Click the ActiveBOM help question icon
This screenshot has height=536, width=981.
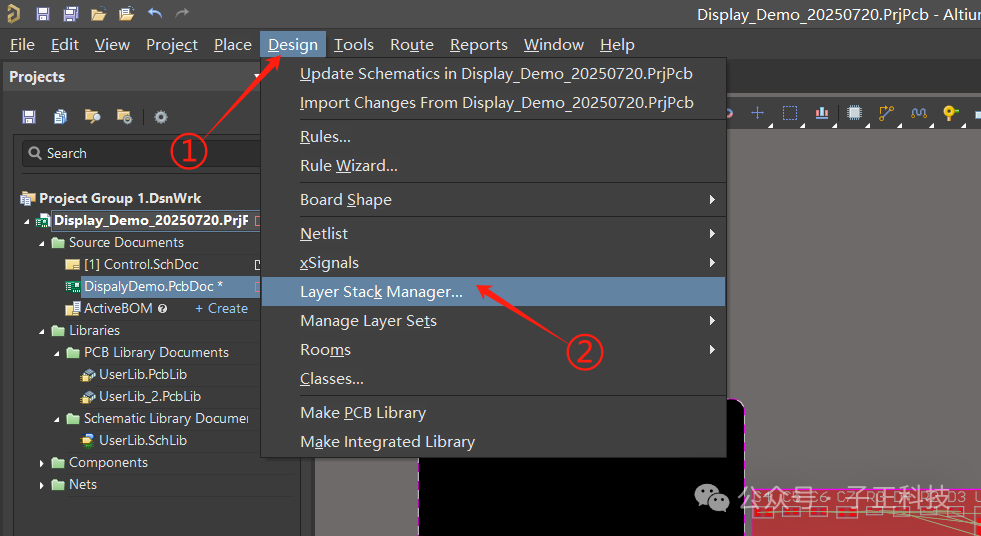[x=163, y=308]
